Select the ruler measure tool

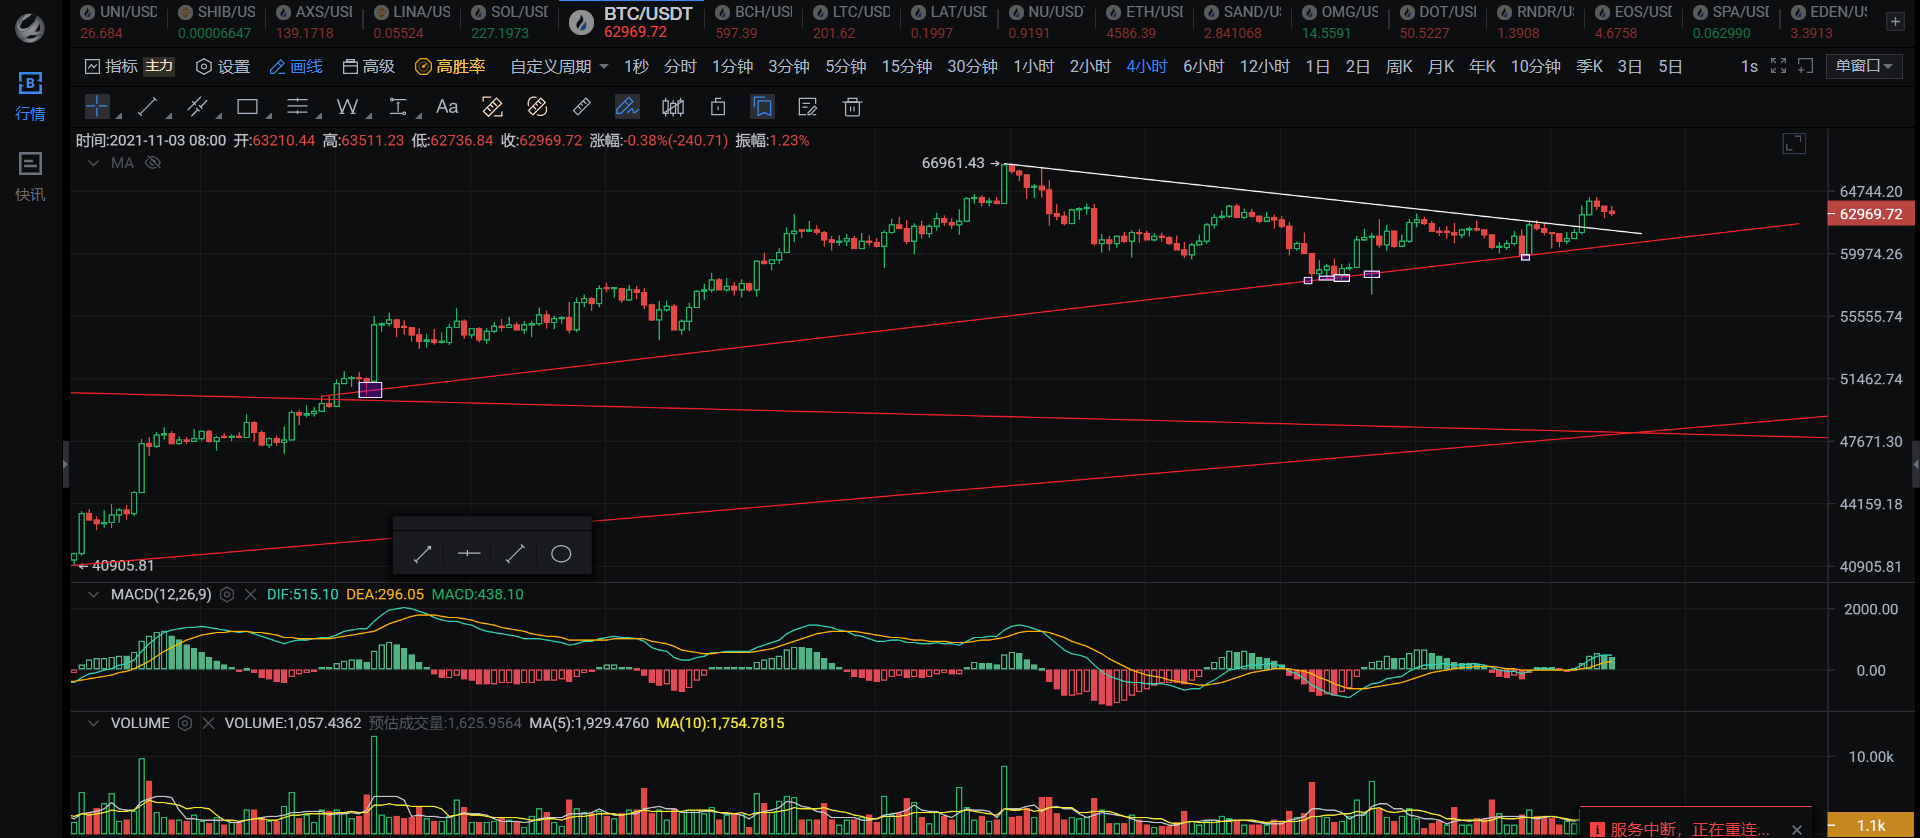(581, 107)
